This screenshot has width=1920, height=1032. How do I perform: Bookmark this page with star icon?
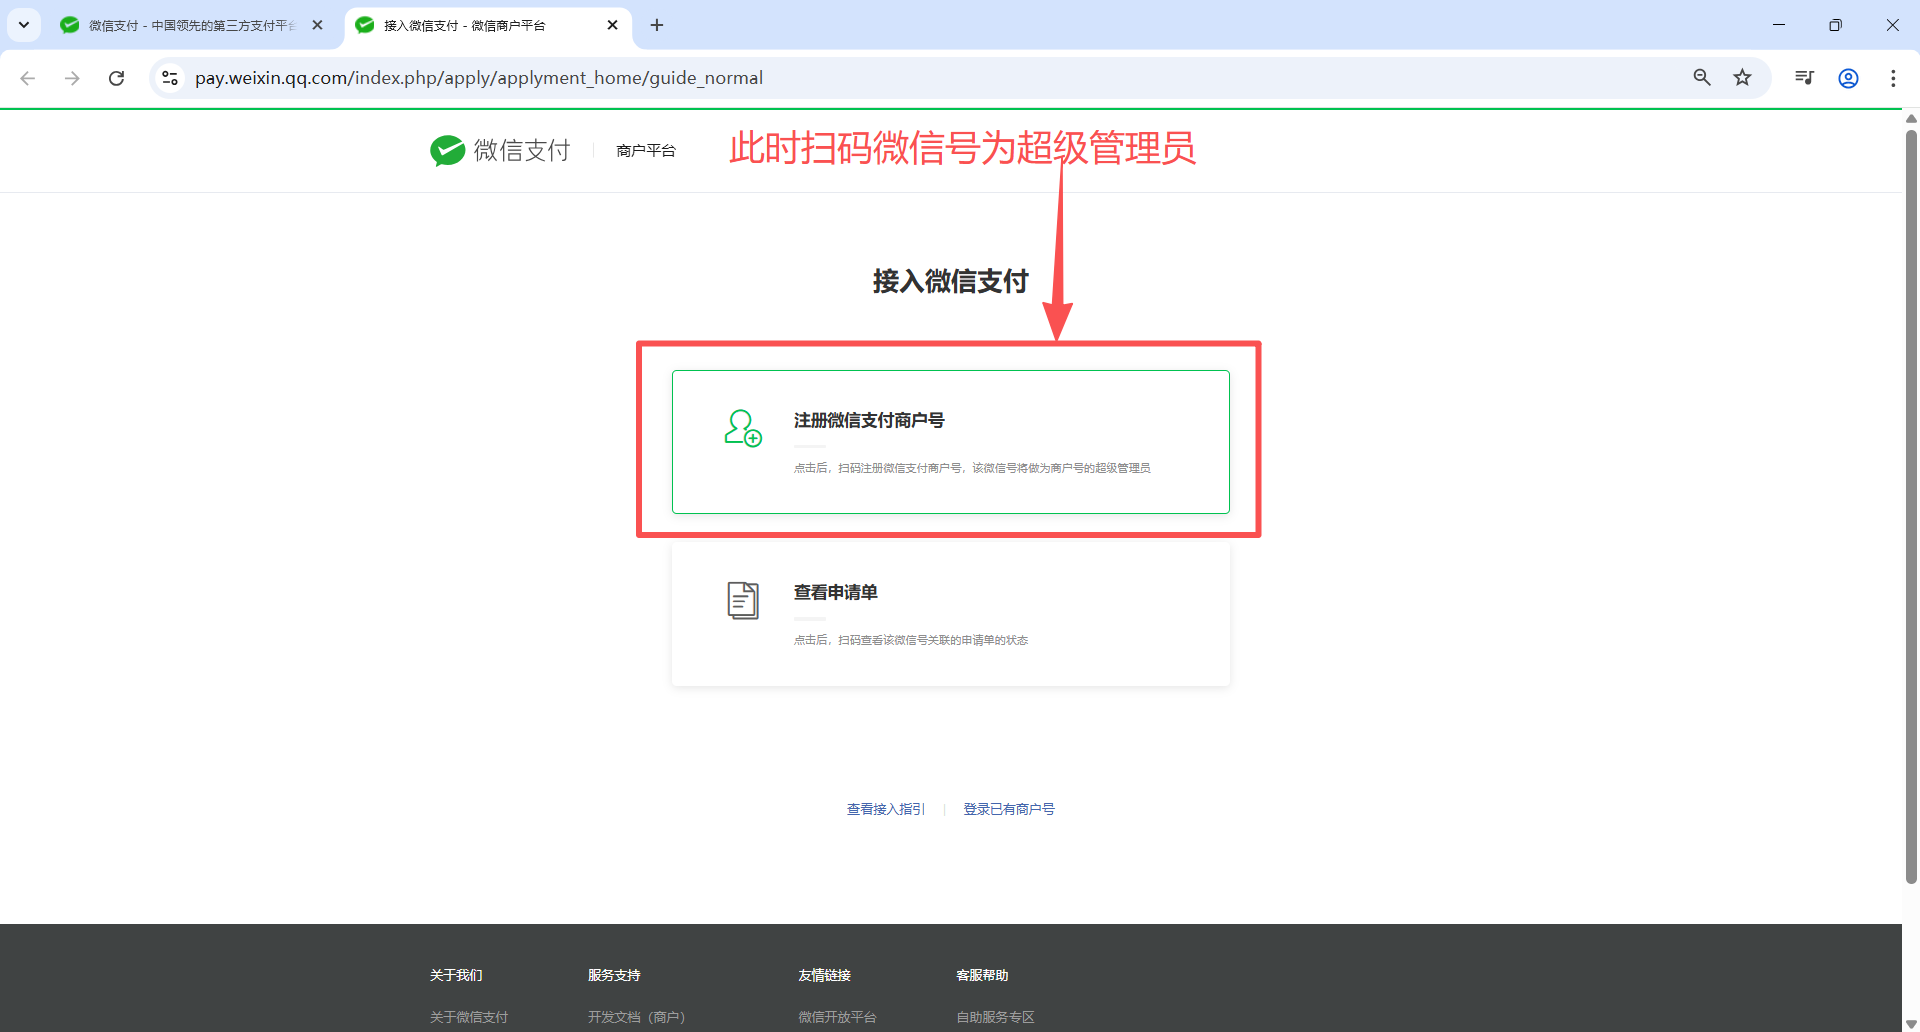pyautogui.click(x=1742, y=78)
